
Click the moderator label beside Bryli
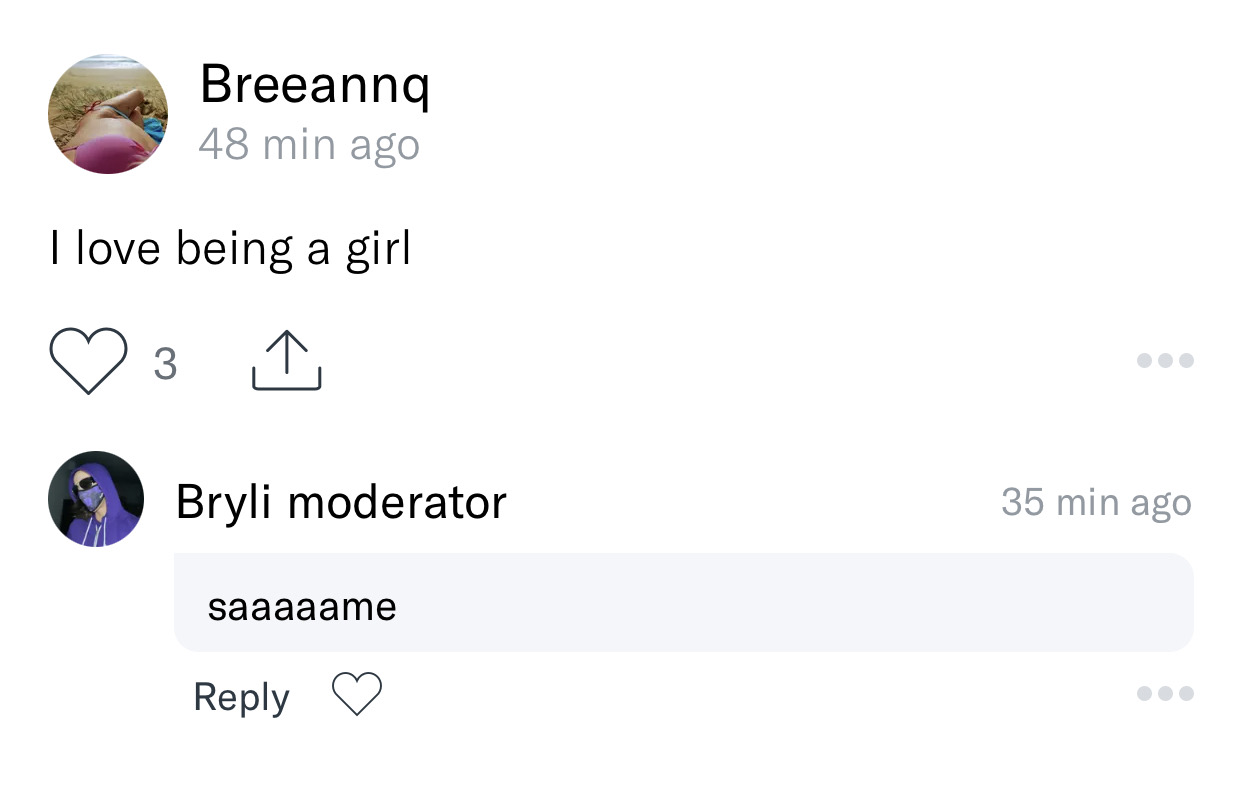click(397, 501)
